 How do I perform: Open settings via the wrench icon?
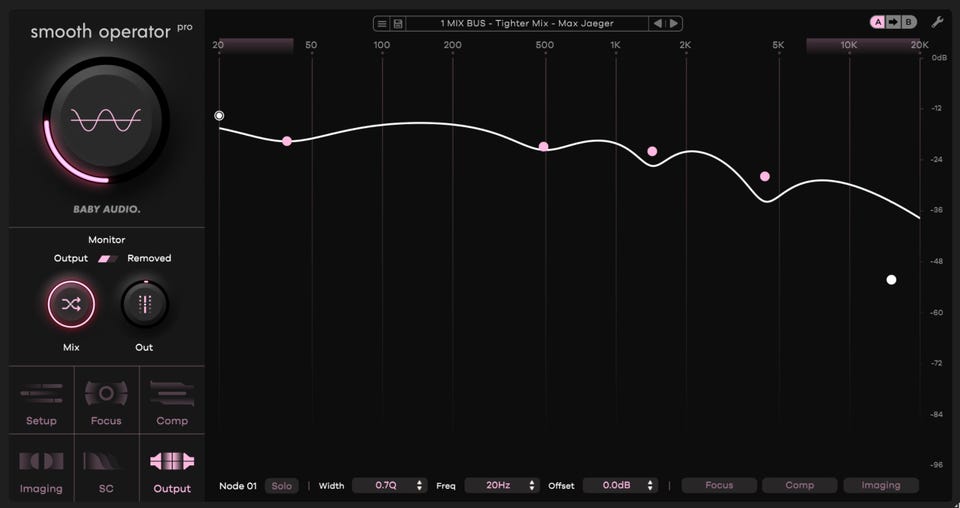937,23
